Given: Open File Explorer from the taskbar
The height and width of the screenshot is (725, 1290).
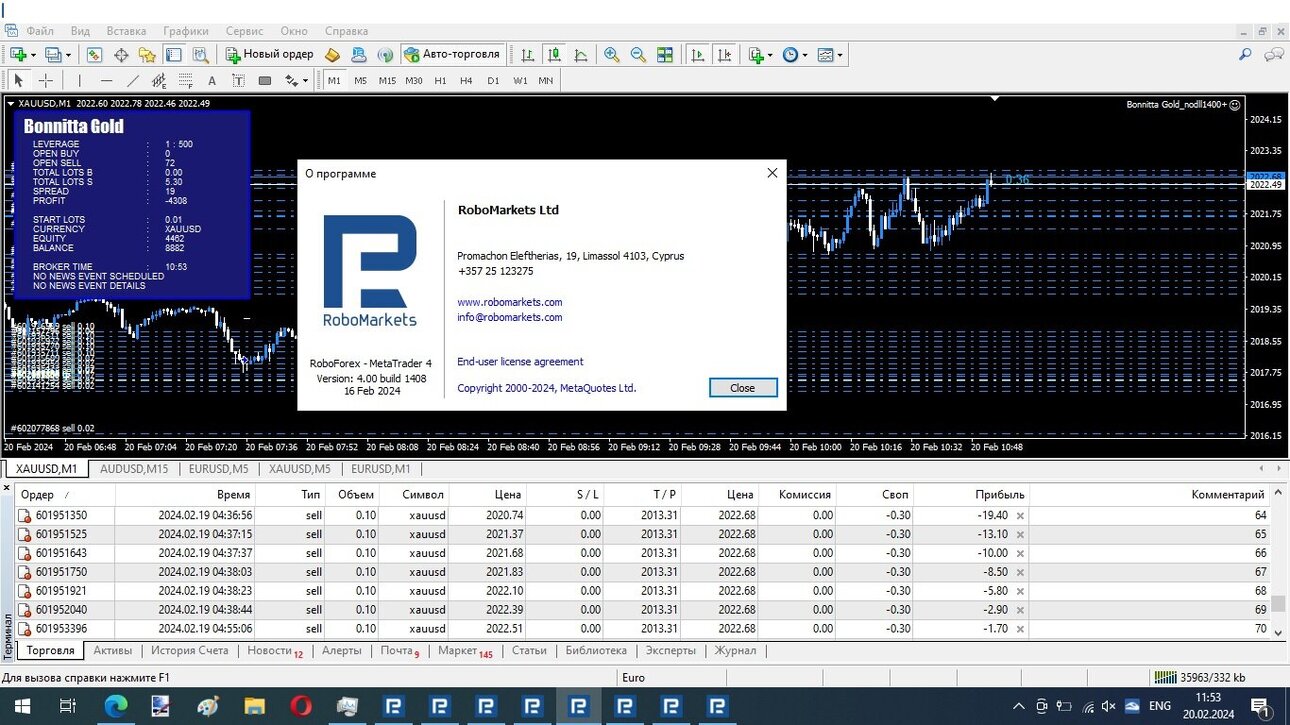Looking at the screenshot, I should [x=254, y=706].
